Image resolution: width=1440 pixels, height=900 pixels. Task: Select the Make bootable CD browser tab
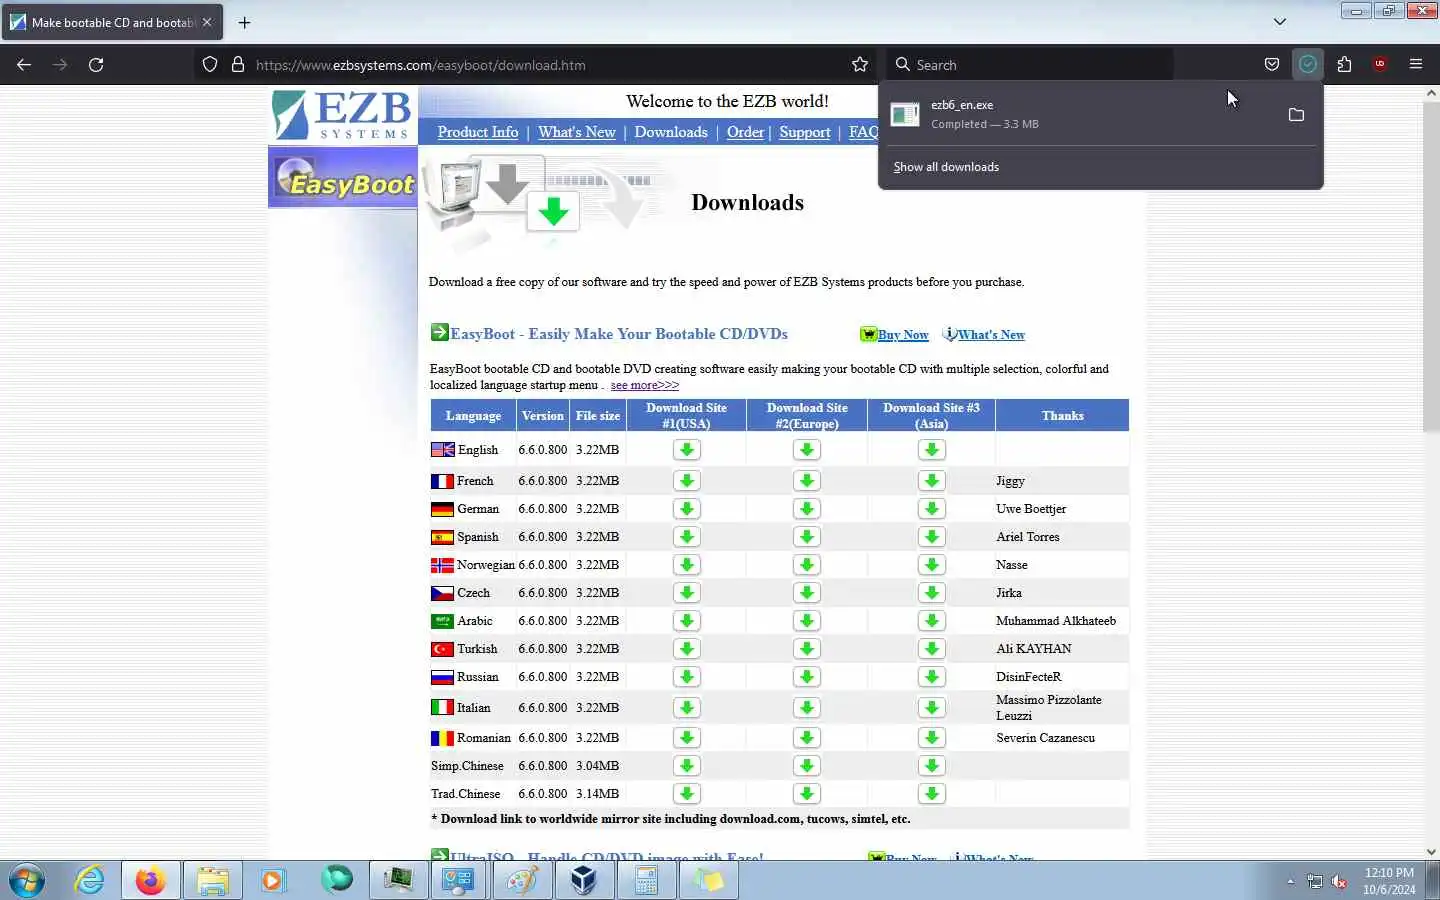pos(111,22)
